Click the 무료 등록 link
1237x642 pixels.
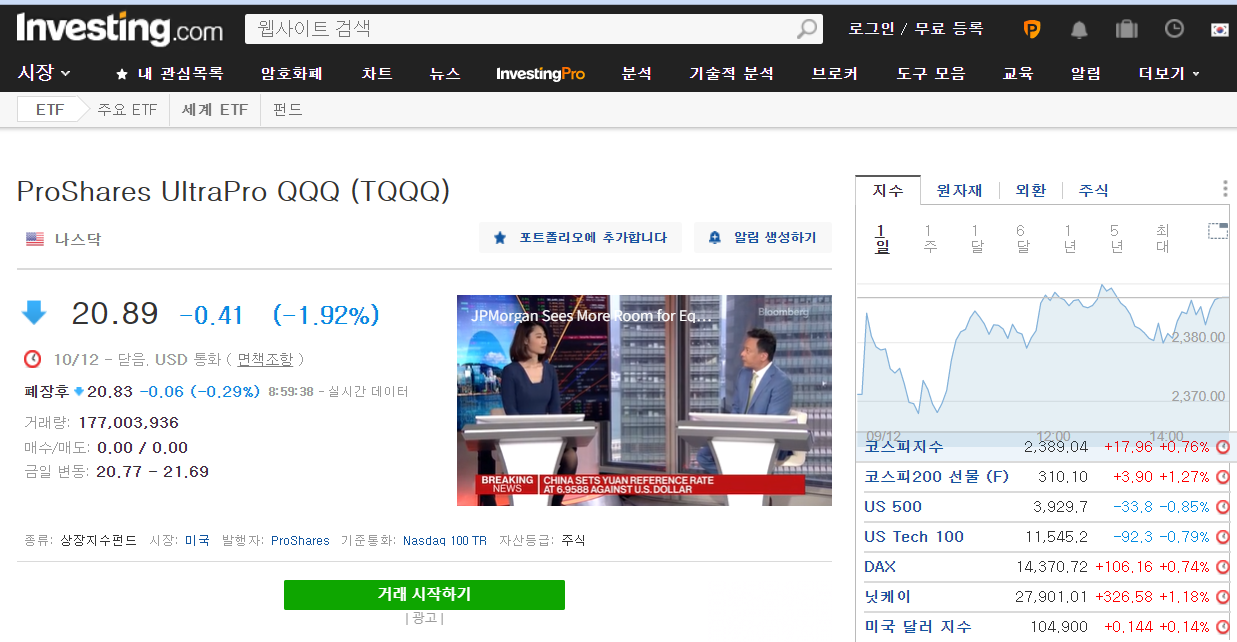click(x=949, y=29)
